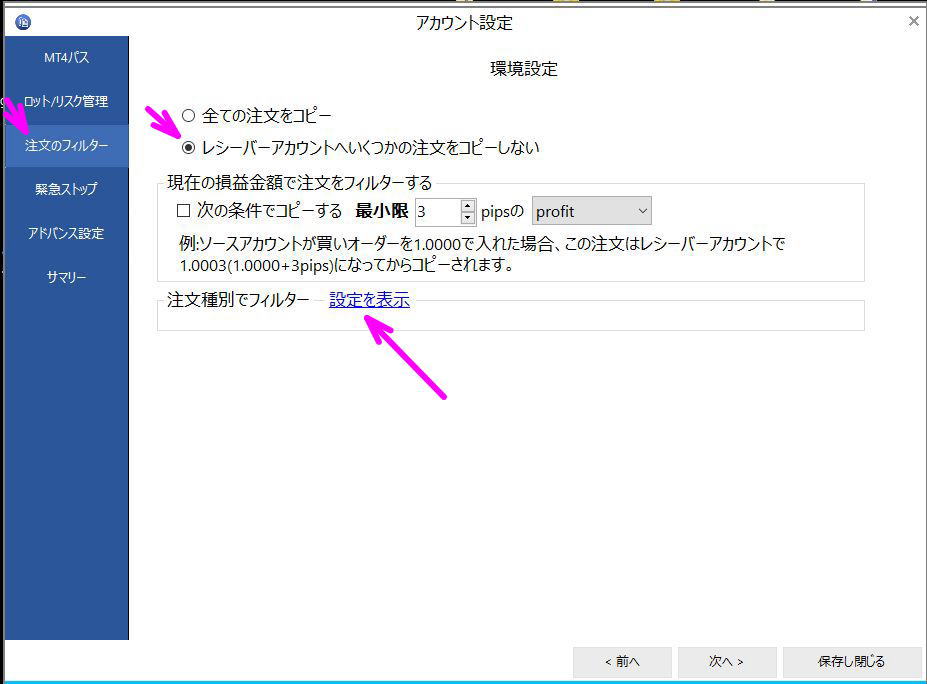
Task: Go to the アドバンス設定 section
Action: coord(66,232)
